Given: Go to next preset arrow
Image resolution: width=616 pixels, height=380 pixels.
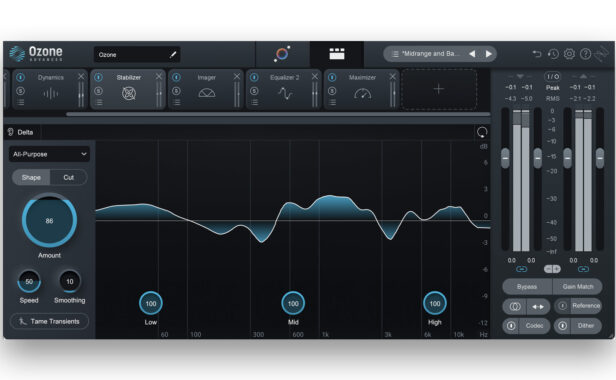Looking at the screenshot, I should (488, 54).
